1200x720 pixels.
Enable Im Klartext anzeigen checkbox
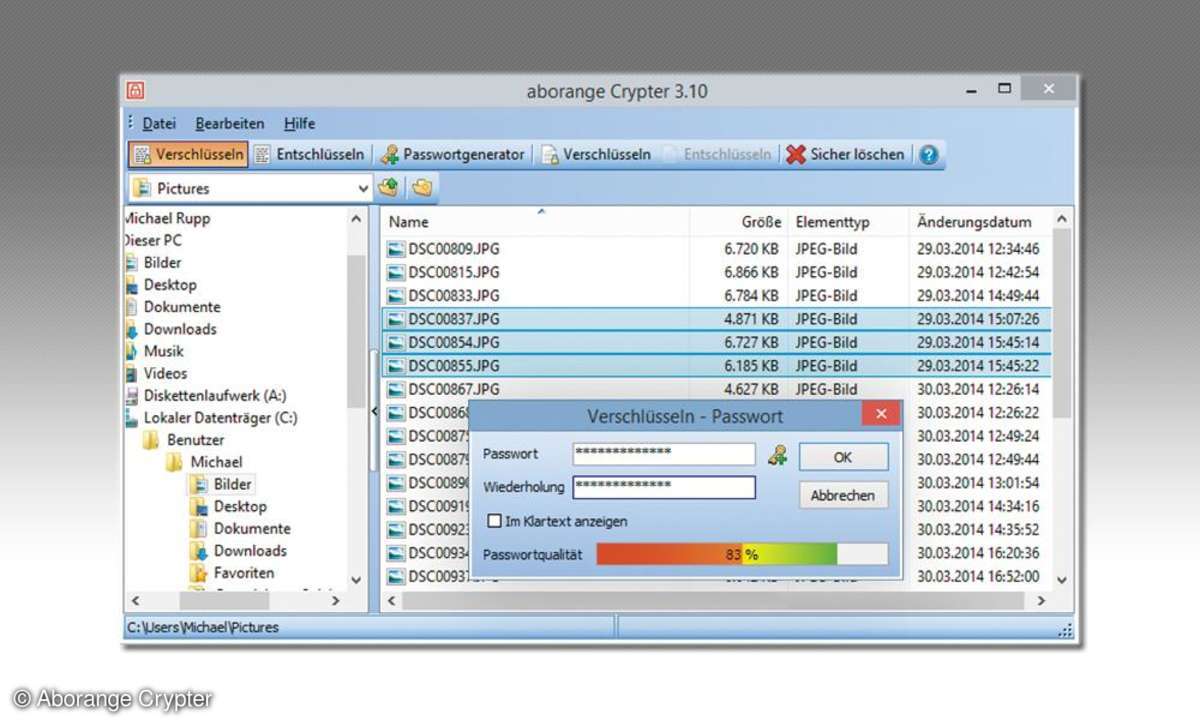click(494, 521)
